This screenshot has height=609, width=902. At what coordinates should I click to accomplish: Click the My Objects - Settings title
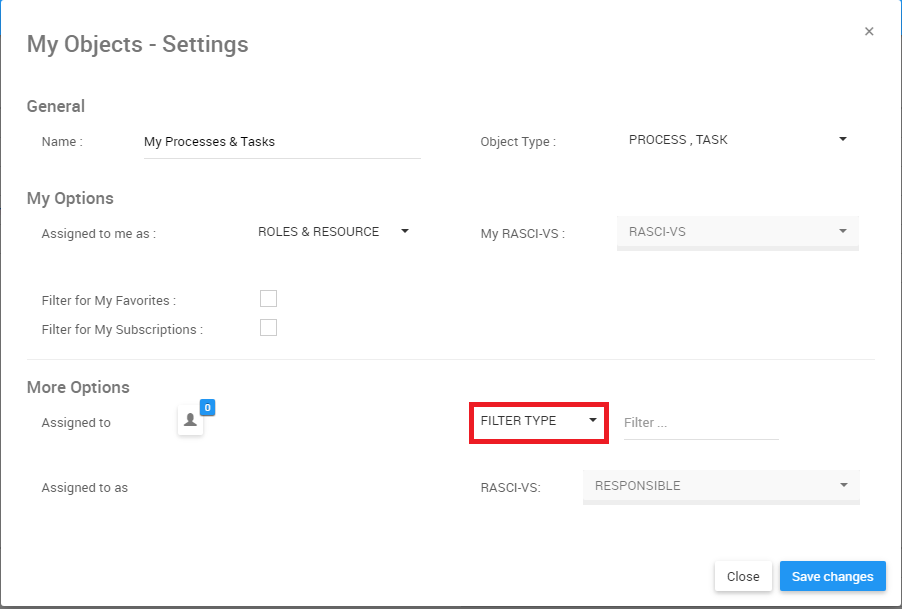(x=137, y=44)
